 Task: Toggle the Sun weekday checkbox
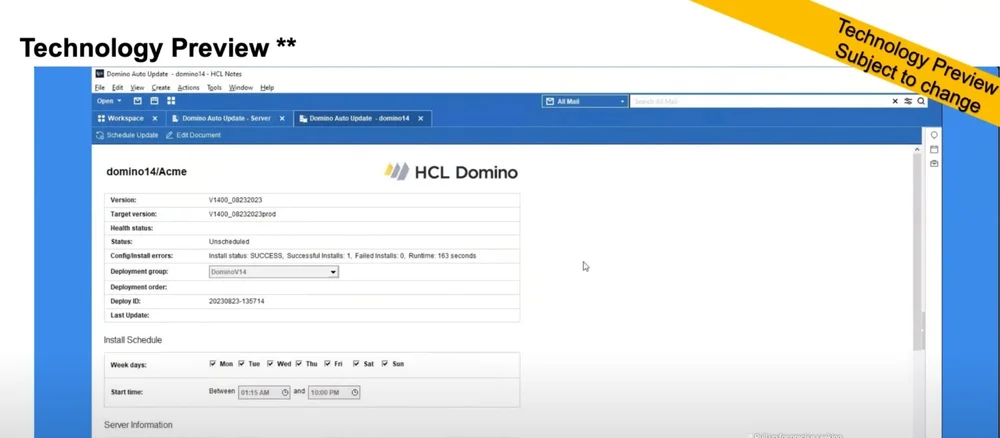tap(385, 363)
